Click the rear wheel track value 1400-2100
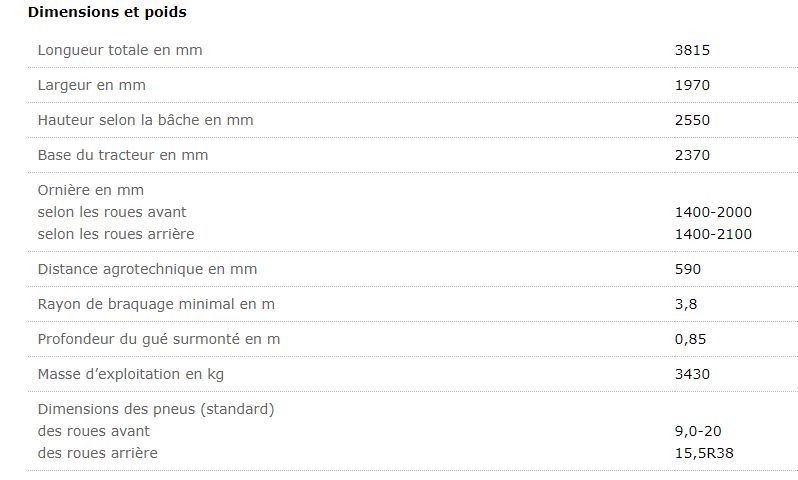This screenshot has height=480, width=798. coord(713,234)
